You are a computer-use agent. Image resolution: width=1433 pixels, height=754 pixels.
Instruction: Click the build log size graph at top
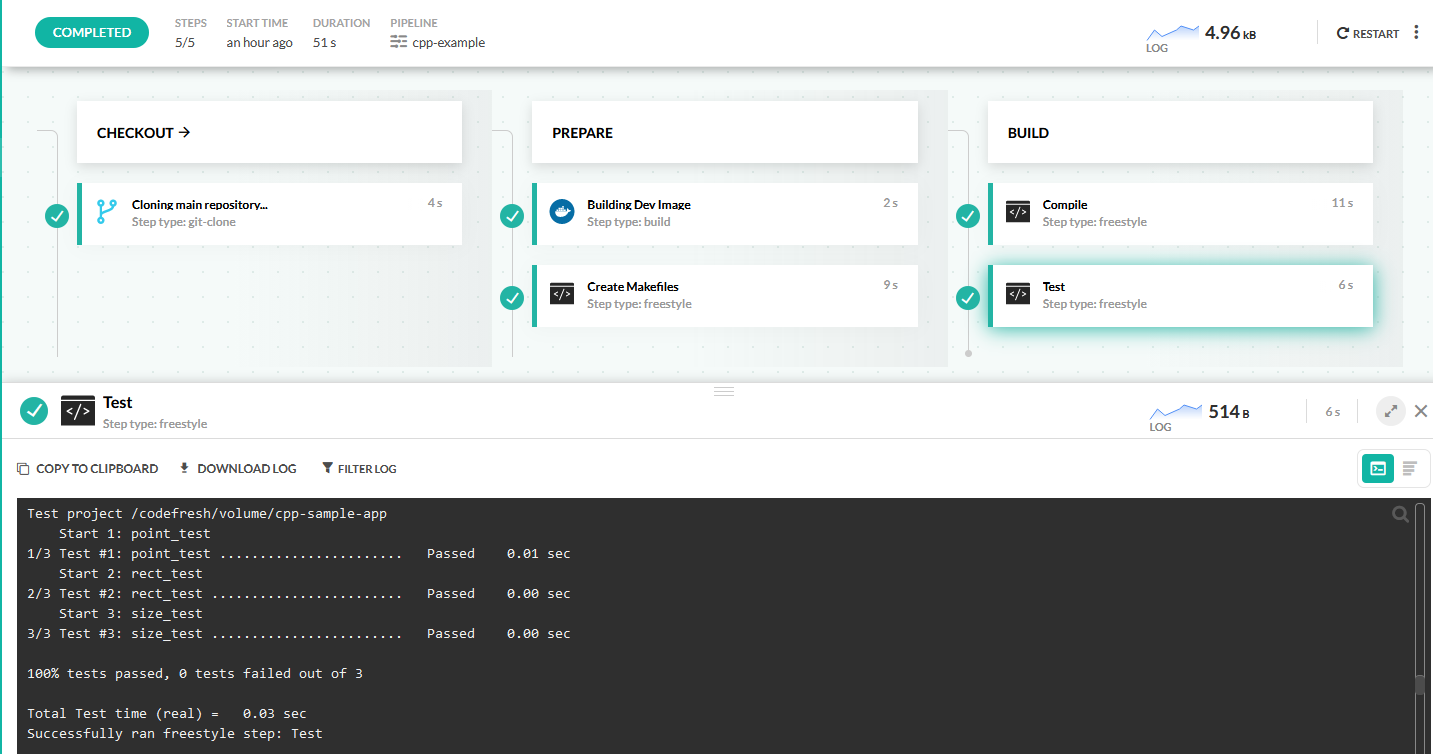click(1172, 35)
